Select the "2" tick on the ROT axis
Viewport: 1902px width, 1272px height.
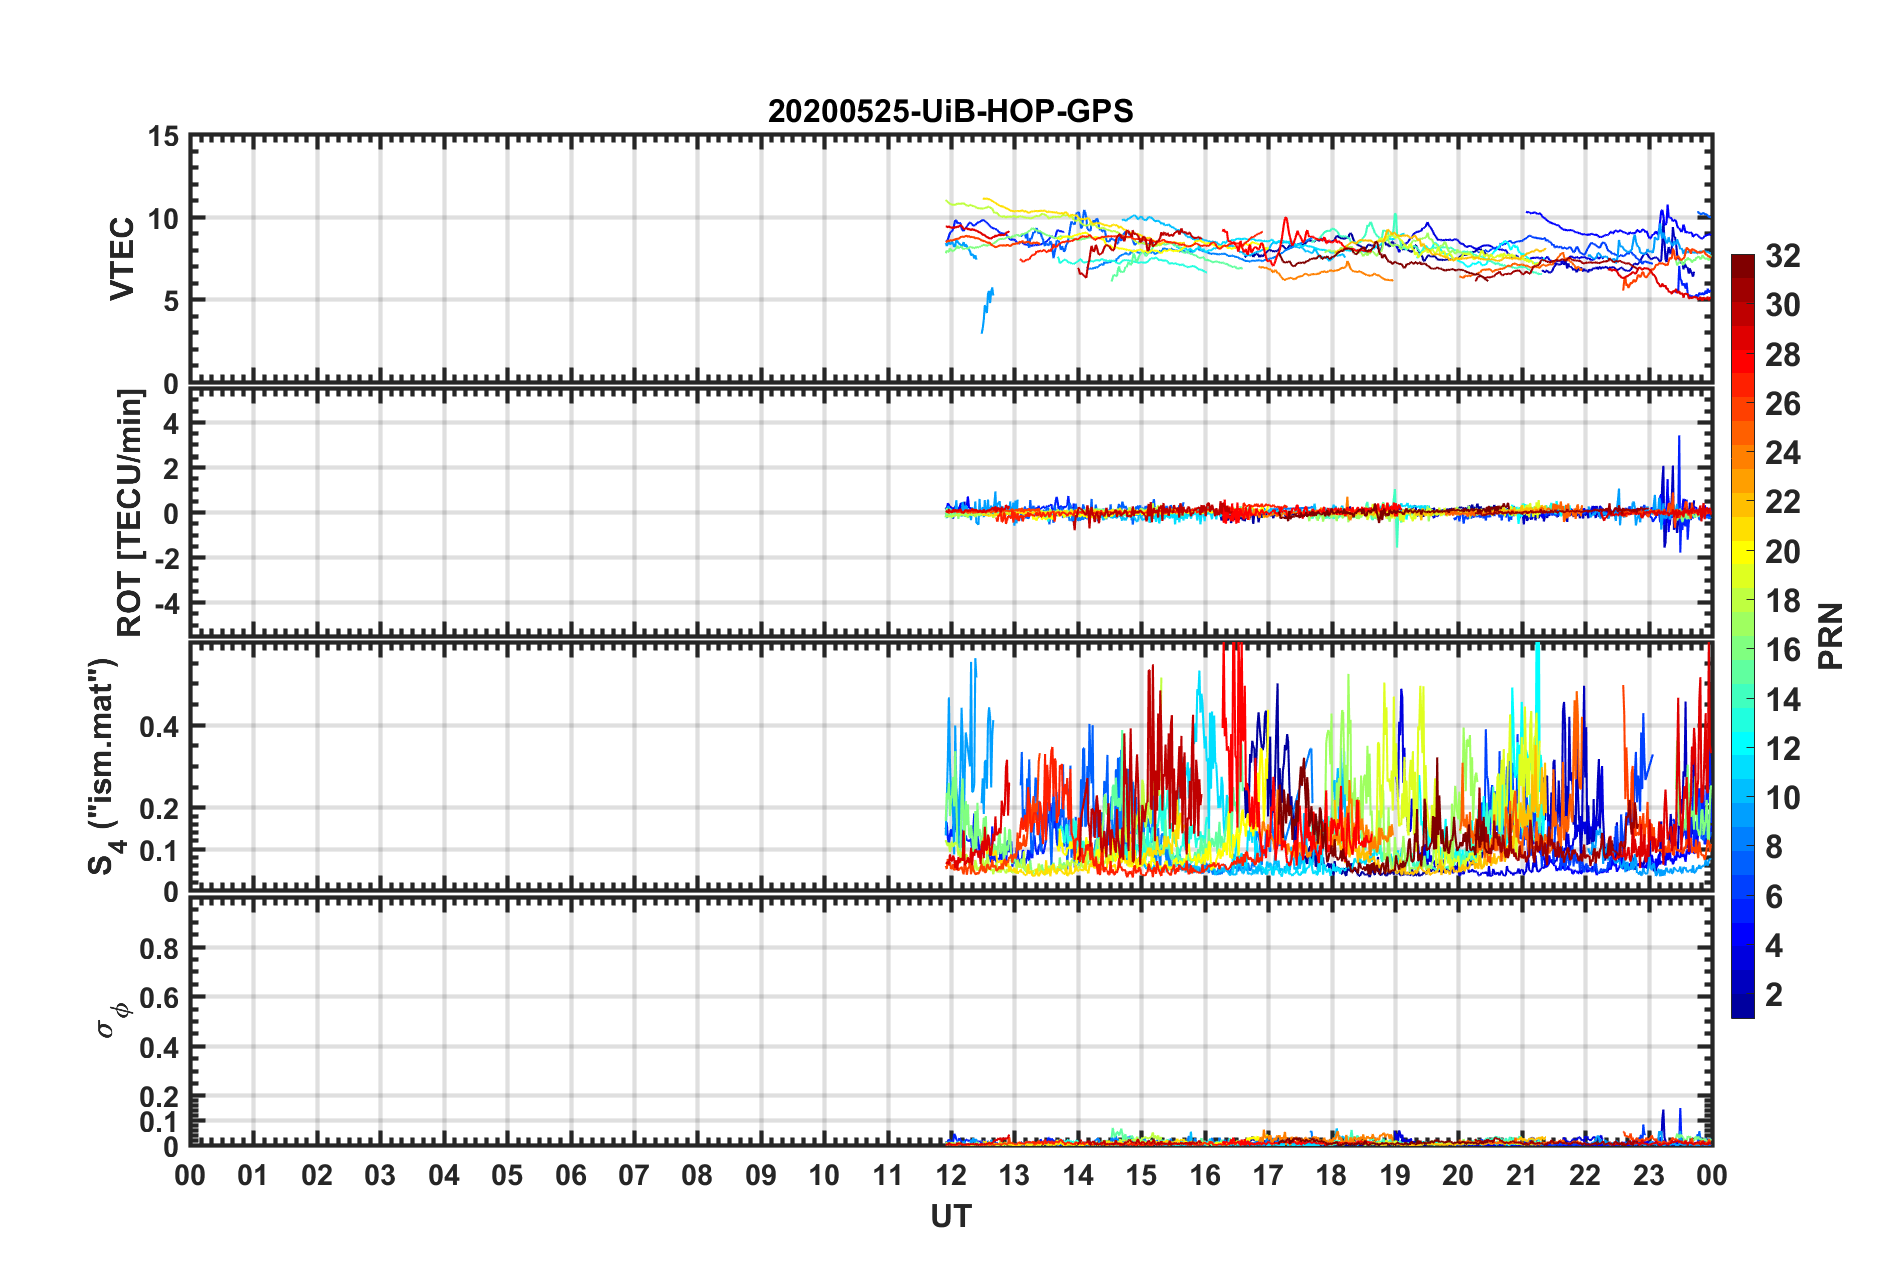(x=172, y=468)
